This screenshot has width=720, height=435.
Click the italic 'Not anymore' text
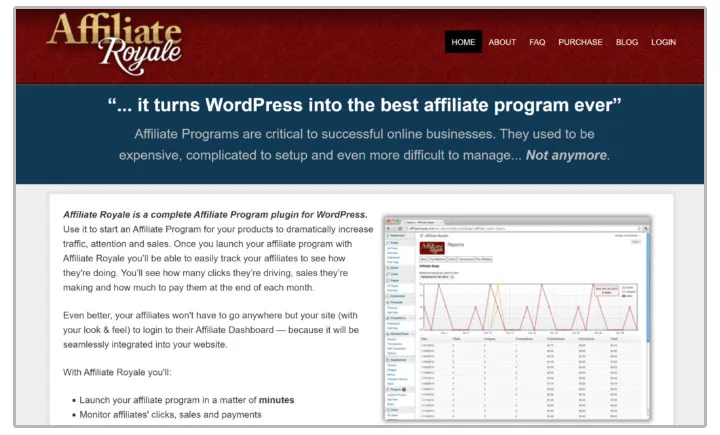pos(566,155)
